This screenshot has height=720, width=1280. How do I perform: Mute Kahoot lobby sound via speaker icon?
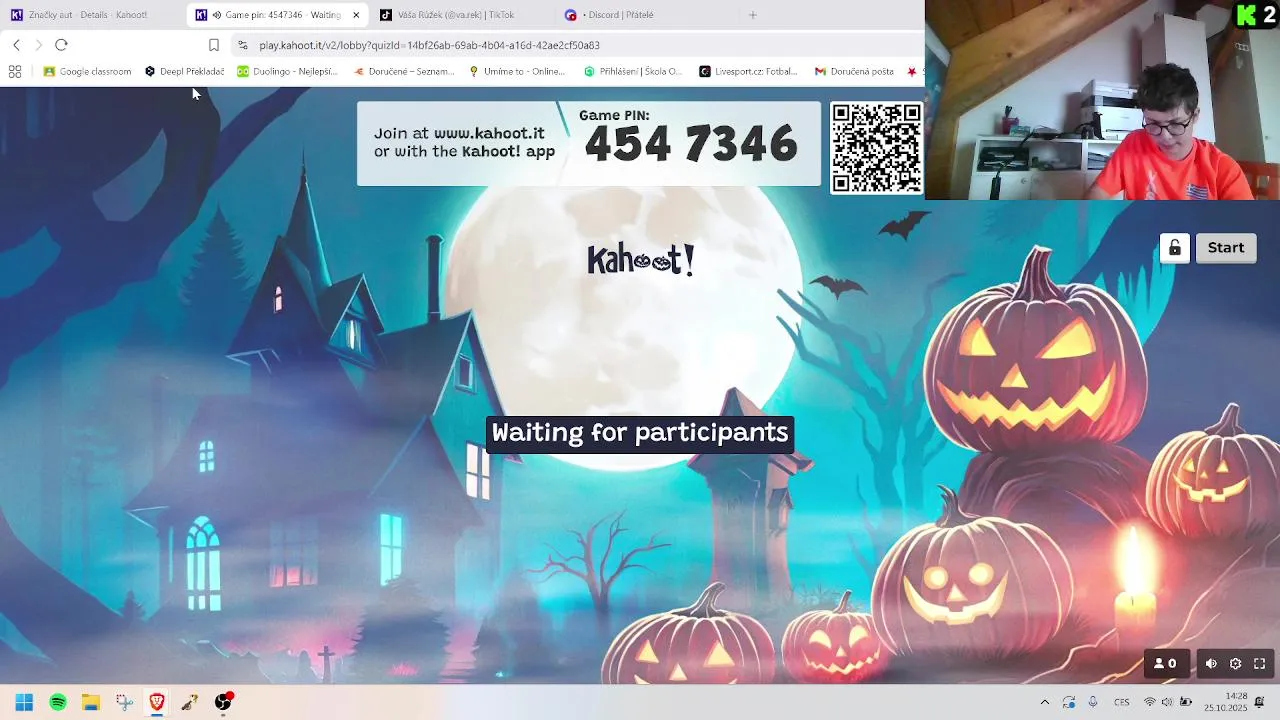(1211, 663)
